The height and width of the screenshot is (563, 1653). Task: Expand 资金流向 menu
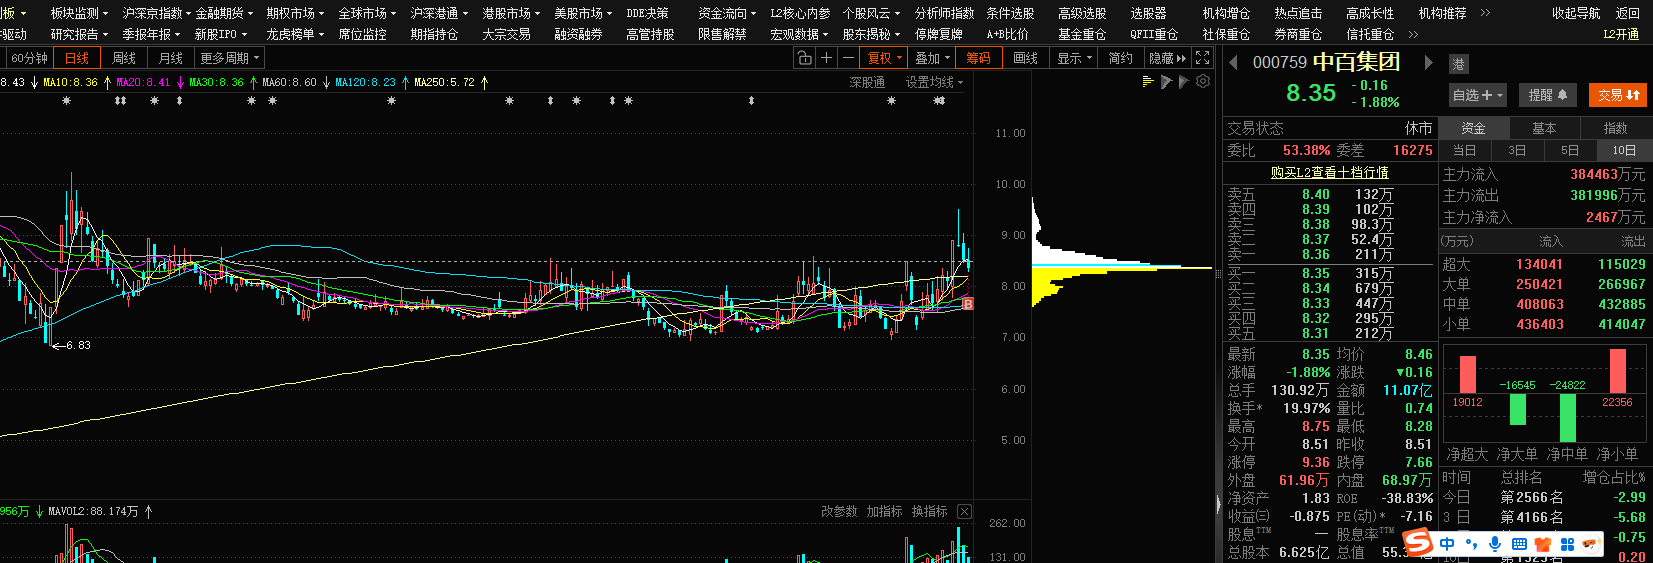pos(727,13)
